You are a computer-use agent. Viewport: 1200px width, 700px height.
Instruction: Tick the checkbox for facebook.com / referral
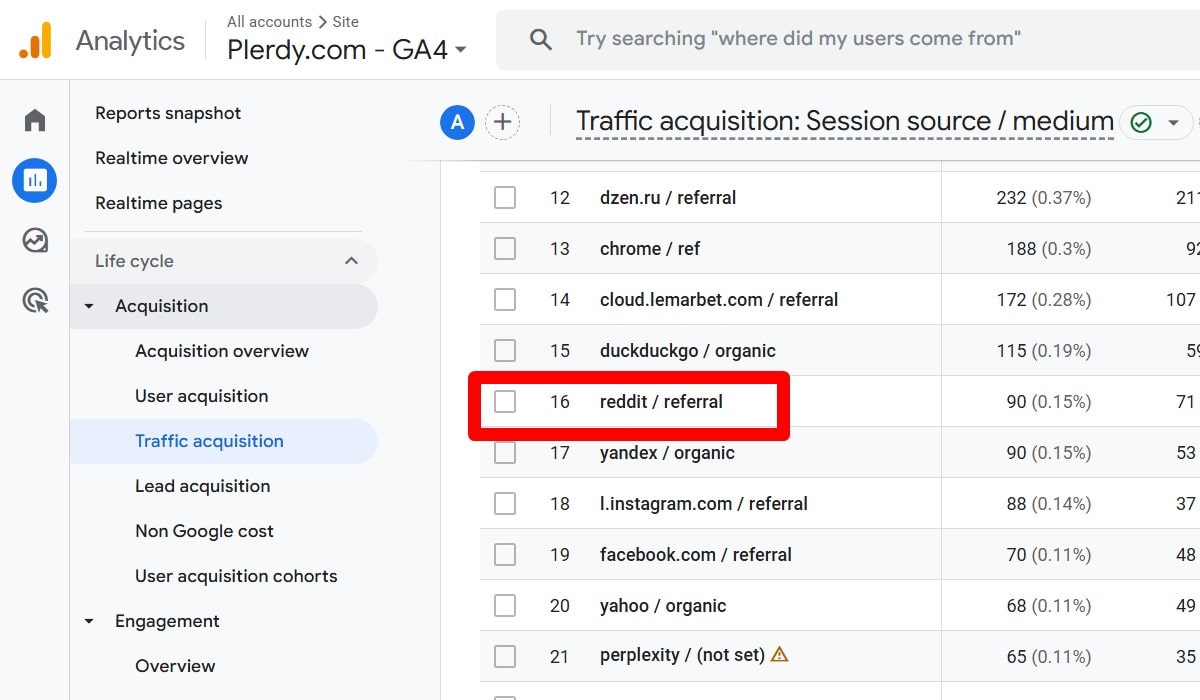pyautogui.click(x=504, y=554)
